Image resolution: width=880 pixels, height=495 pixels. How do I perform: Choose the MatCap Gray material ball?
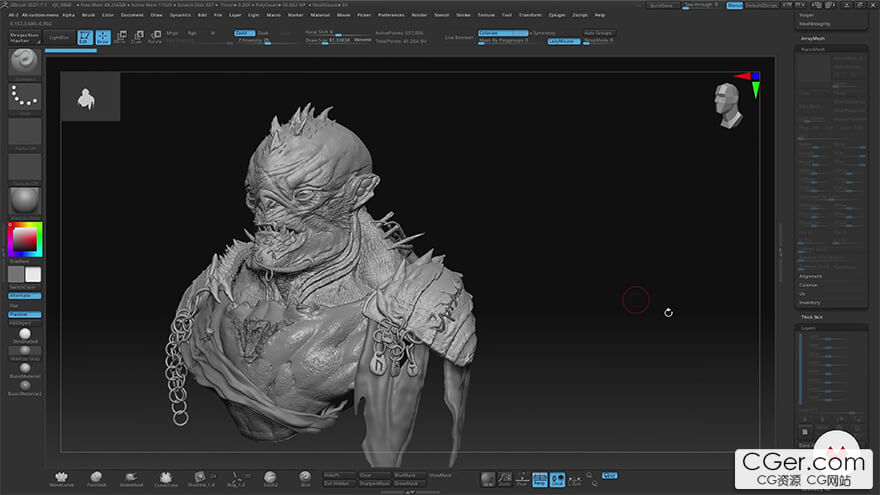pos(25,353)
